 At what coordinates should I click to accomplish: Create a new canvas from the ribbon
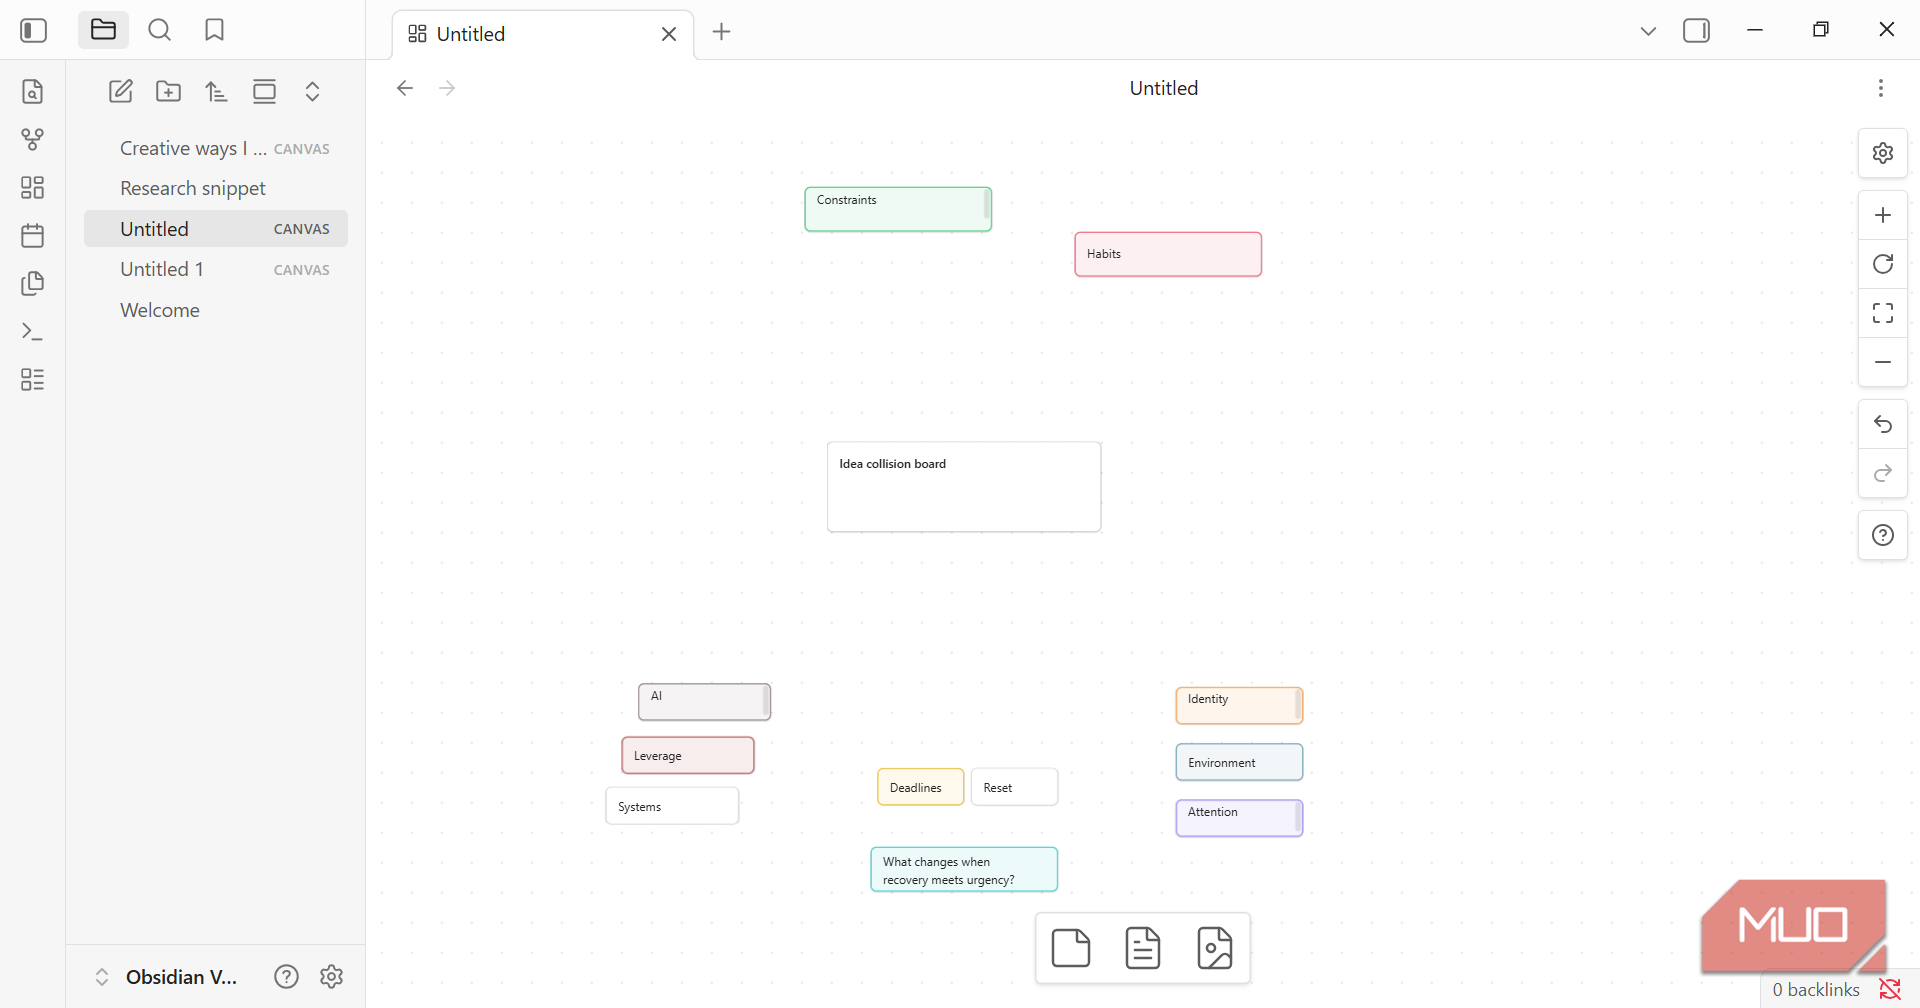coord(32,187)
